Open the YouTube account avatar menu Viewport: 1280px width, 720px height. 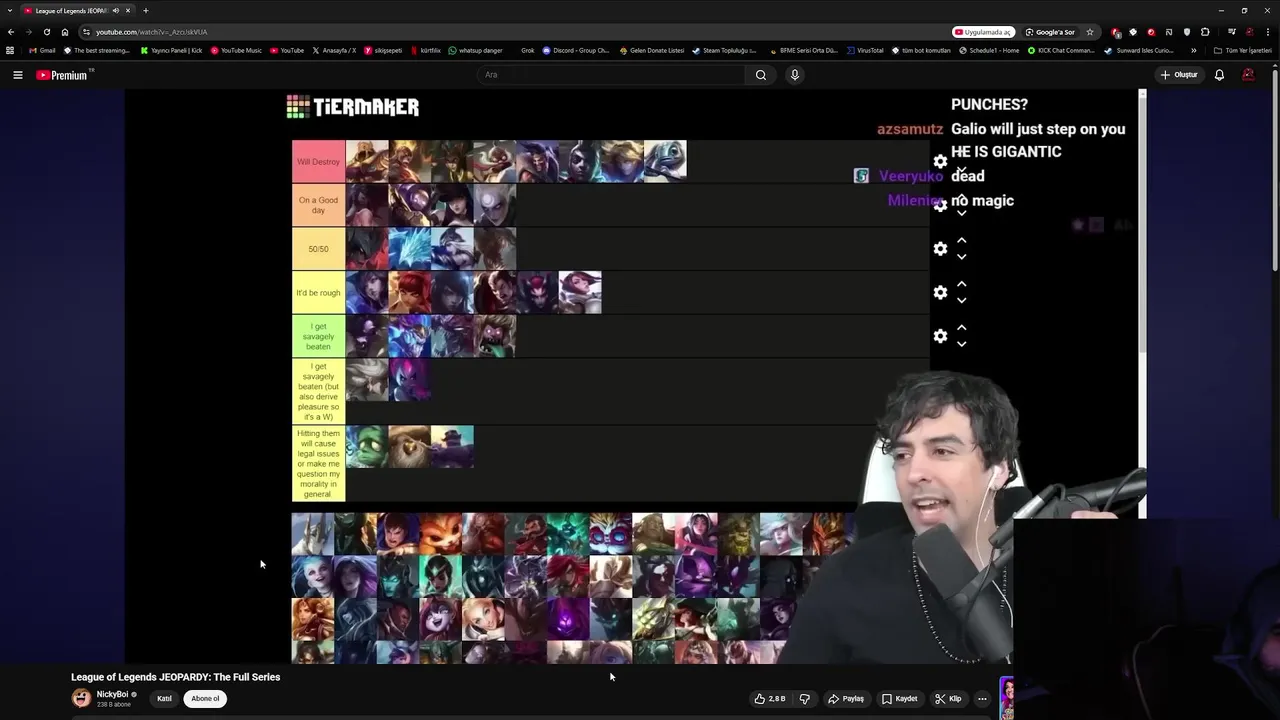point(1248,75)
